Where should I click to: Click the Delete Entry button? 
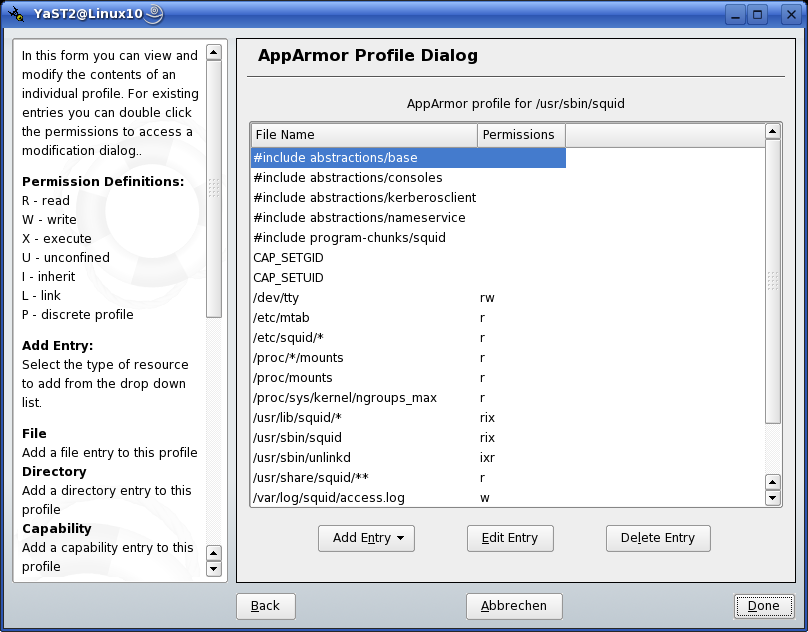click(657, 538)
